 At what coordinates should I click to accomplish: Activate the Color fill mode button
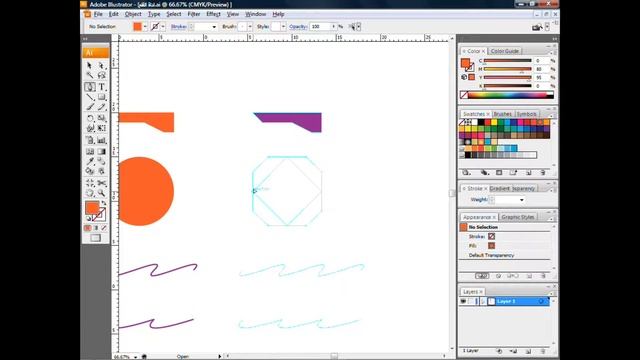coord(88,228)
